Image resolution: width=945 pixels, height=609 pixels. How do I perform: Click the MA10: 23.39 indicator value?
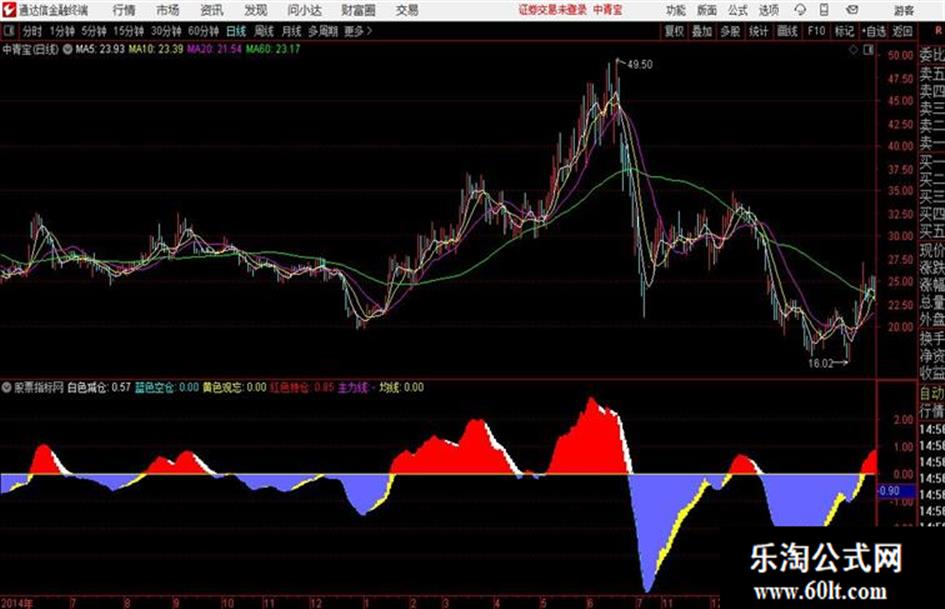155,49
